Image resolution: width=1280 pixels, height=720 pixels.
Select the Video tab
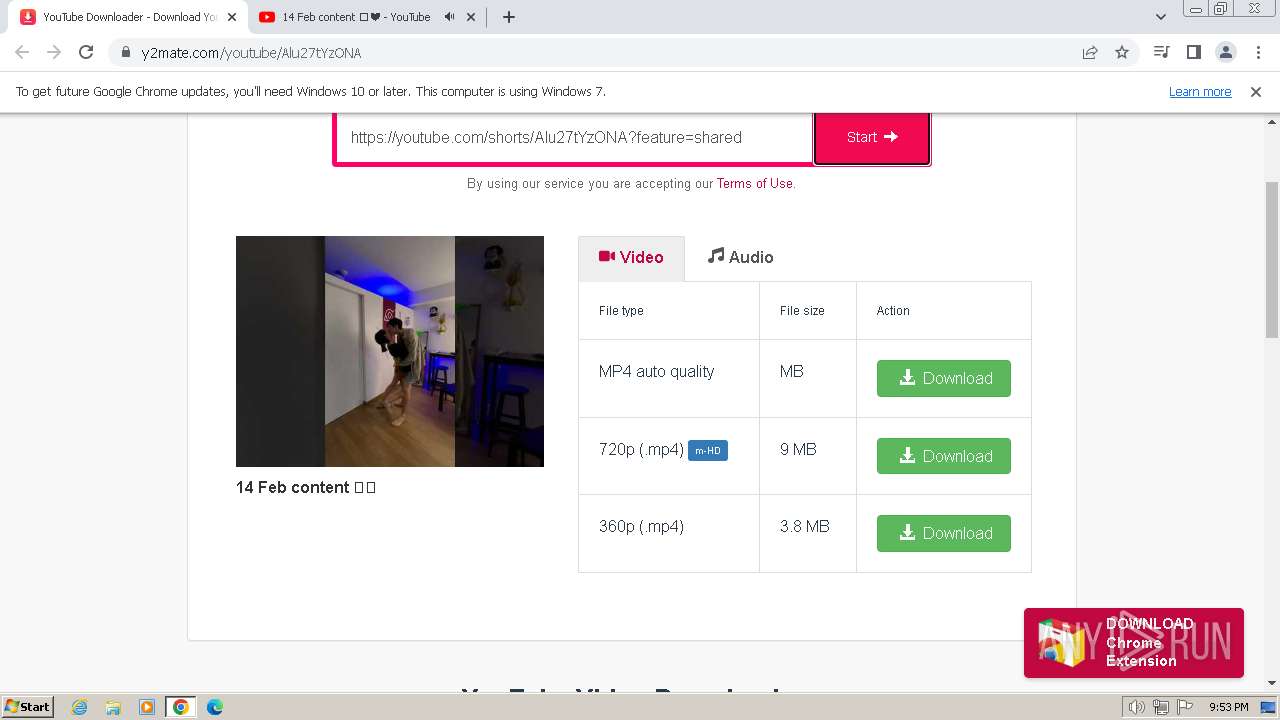tap(631, 258)
